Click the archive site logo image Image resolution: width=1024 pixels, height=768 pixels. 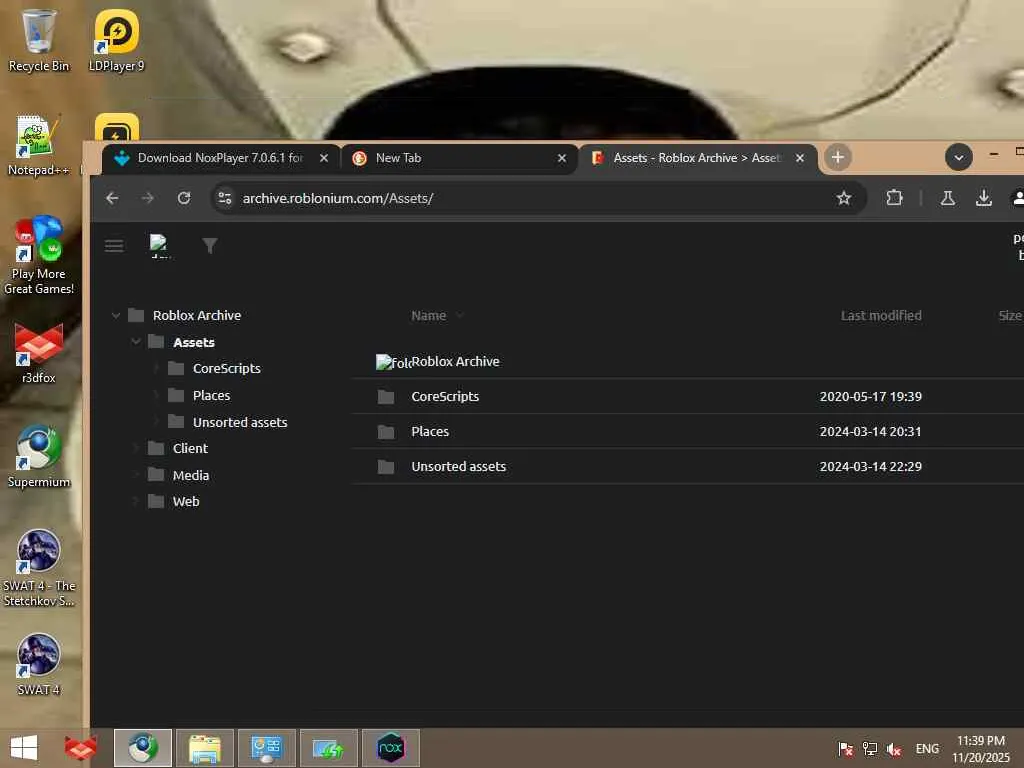click(x=160, y=246)
